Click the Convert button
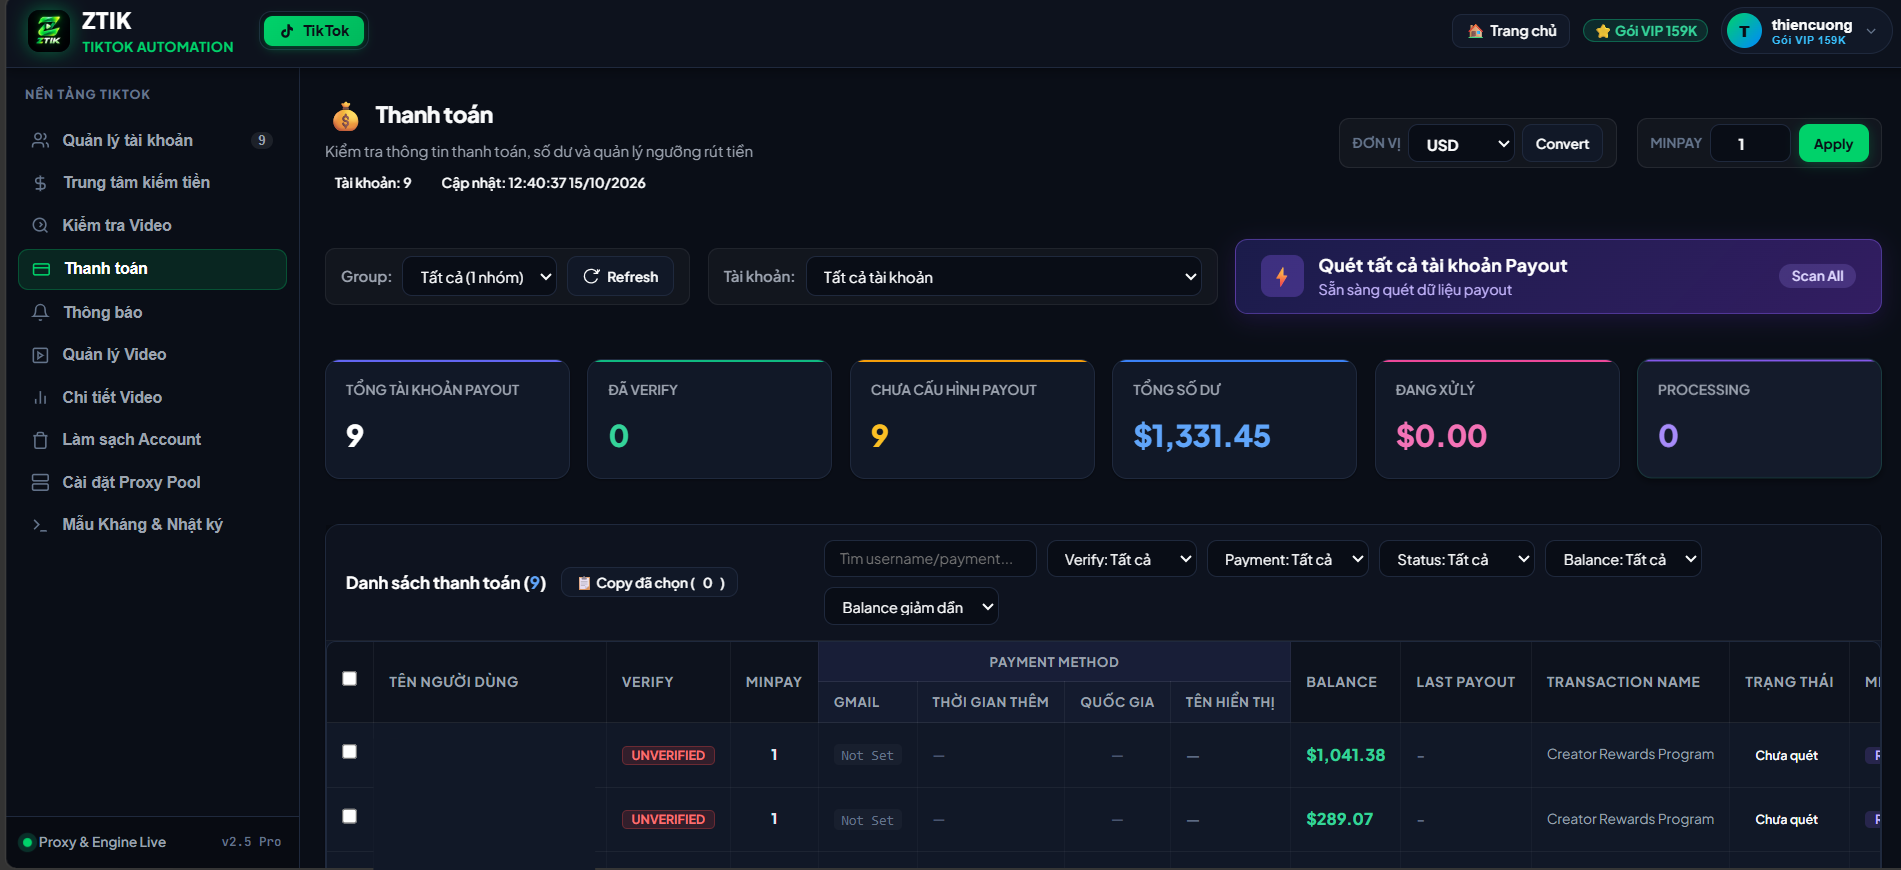 coord(1562,144)
